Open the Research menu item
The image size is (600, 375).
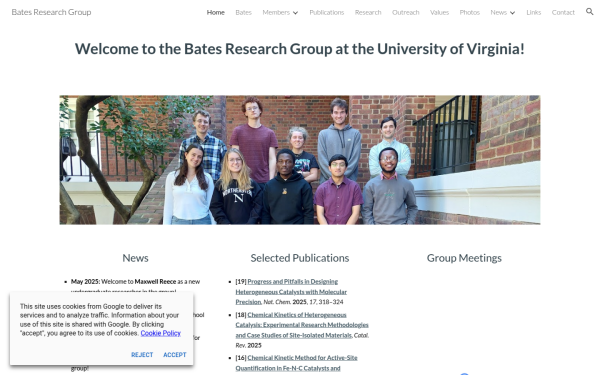368,12
